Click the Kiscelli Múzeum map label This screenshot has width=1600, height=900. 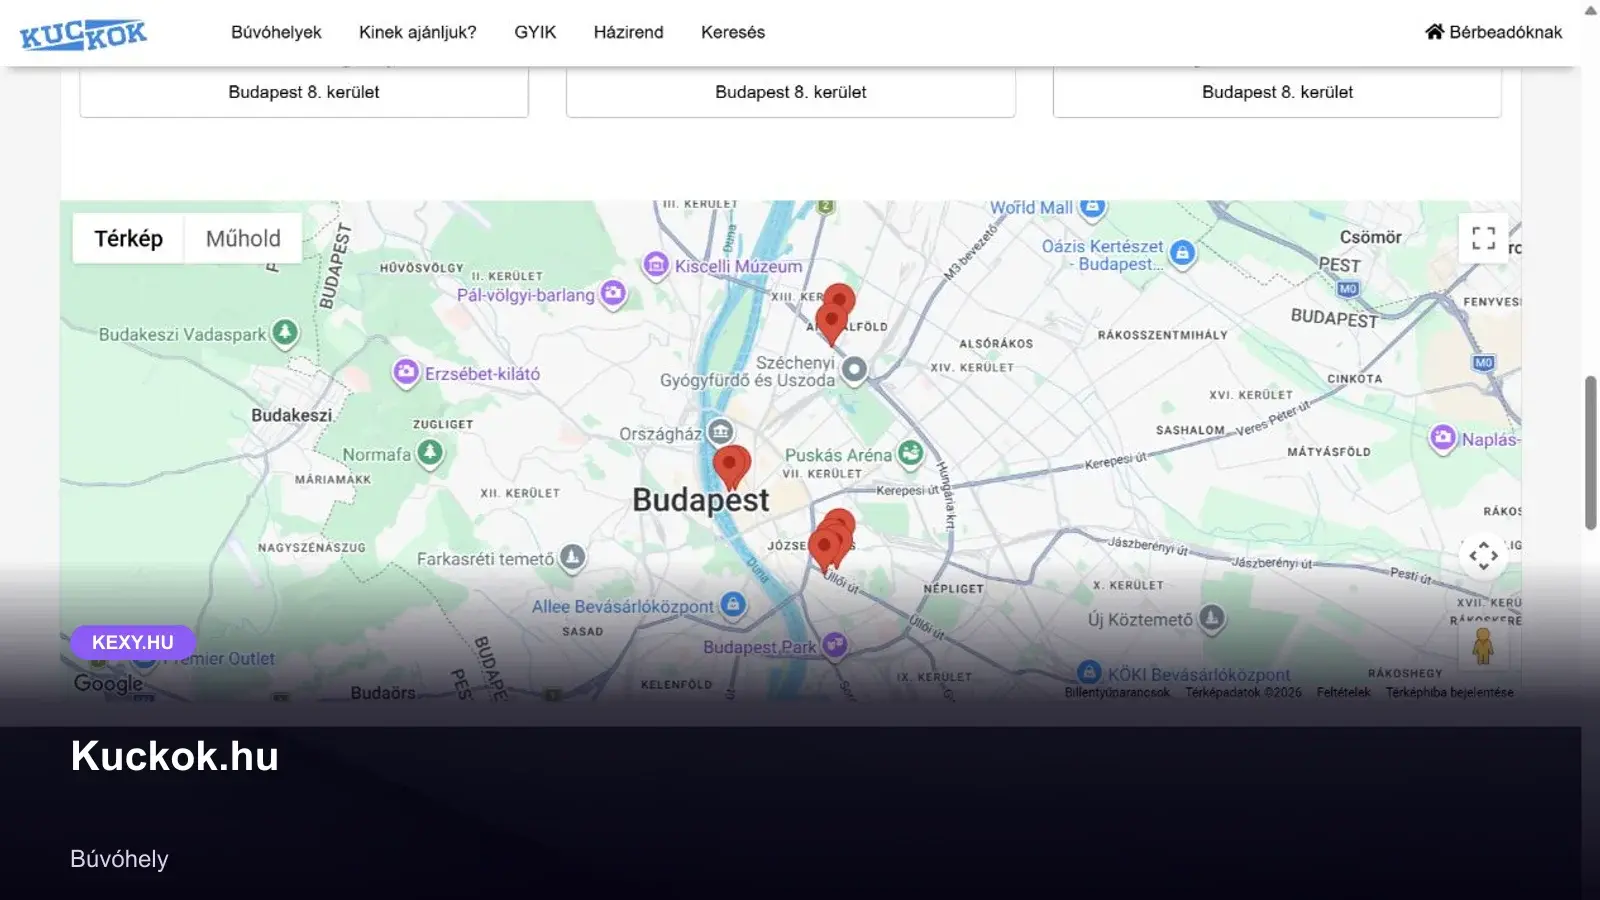click(738, 266)
